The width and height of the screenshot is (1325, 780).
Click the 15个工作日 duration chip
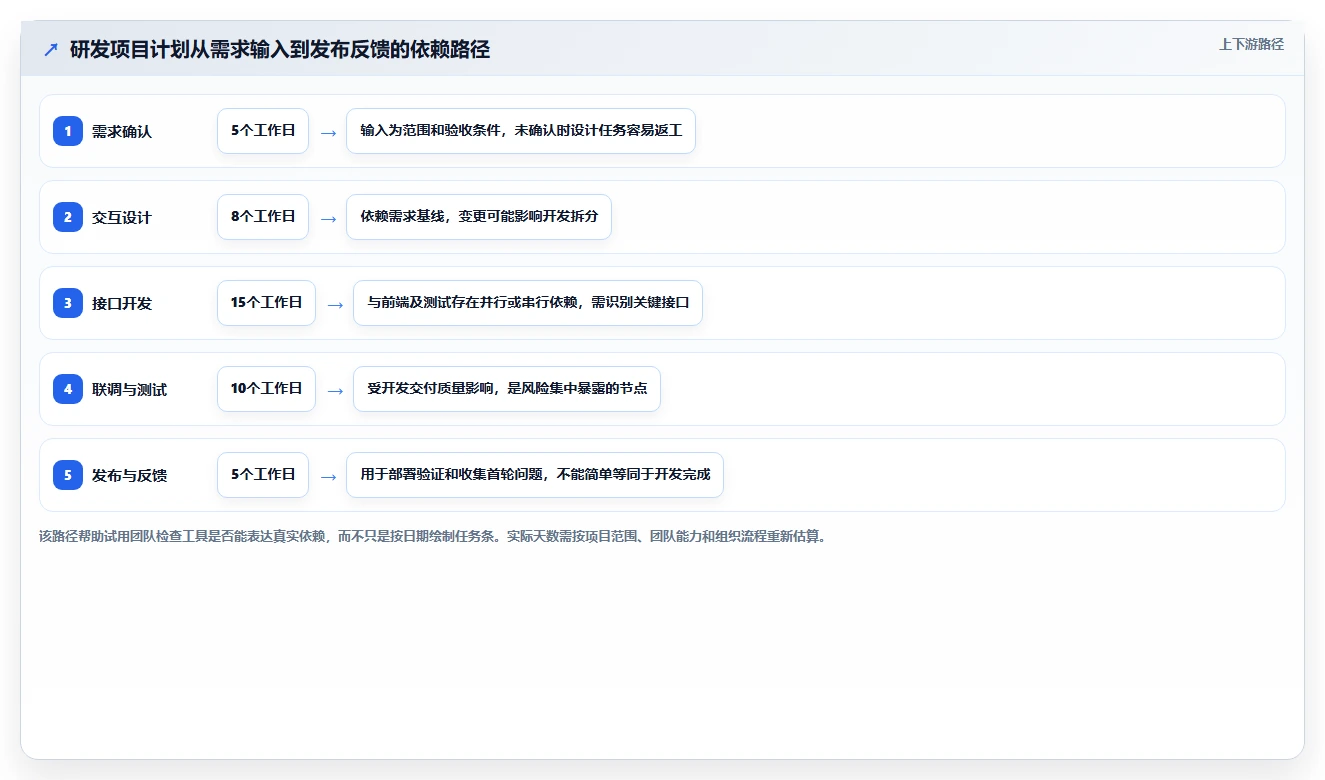tap(266, 303)
